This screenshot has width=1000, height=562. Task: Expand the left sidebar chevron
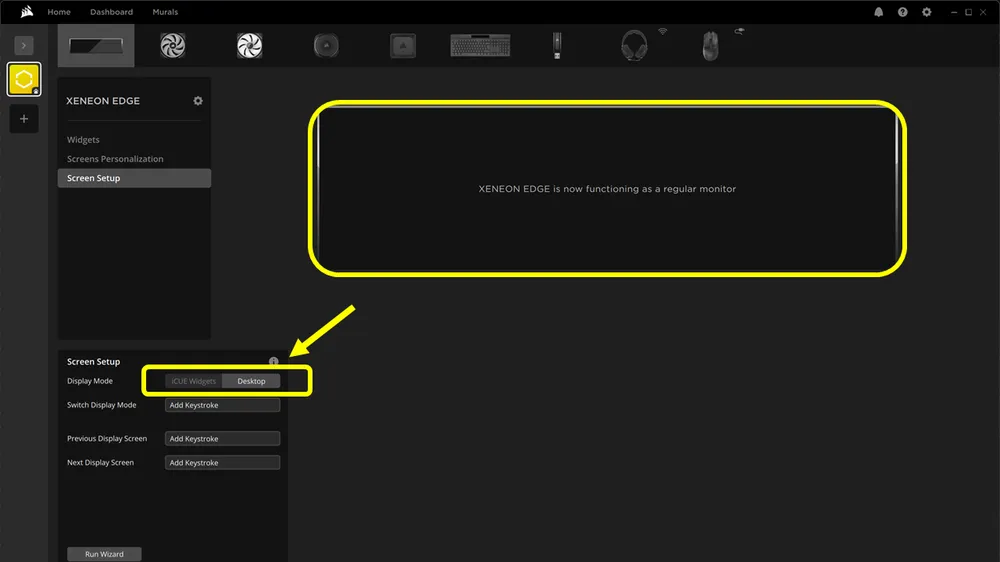point(24,45)
